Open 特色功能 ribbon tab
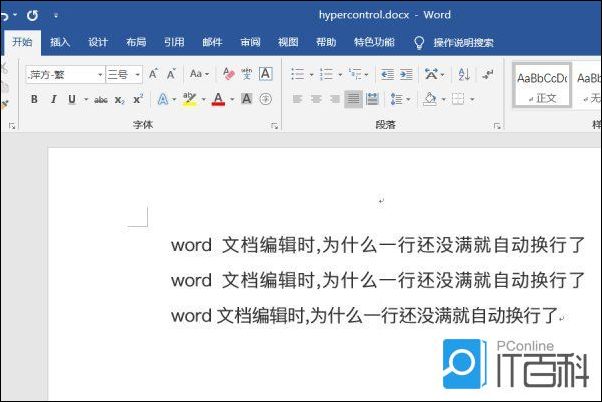 pos(374,42)
